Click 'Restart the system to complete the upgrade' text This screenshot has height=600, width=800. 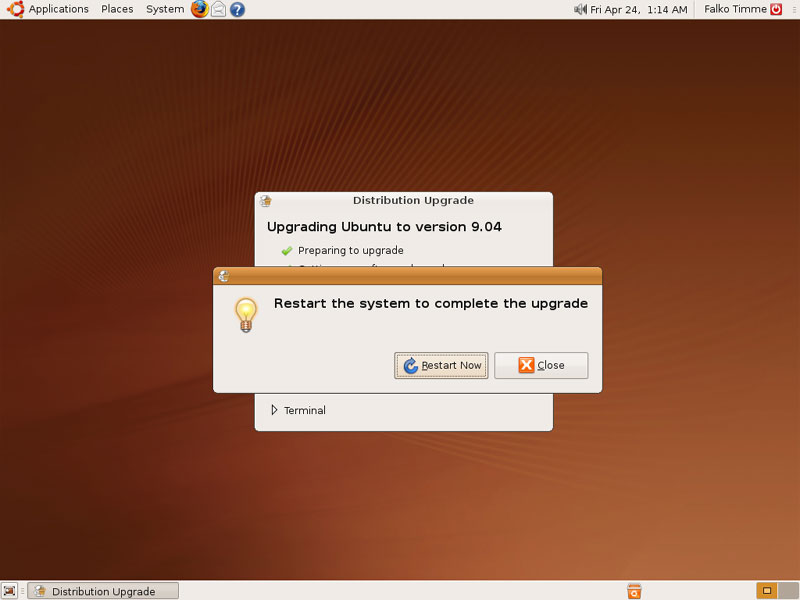pos(431,304)
